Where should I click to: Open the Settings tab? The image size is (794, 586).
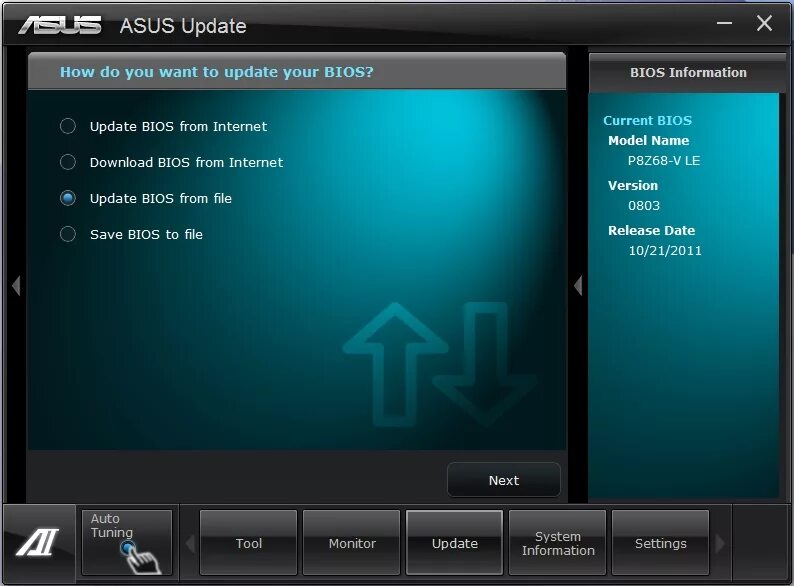pos(661,543)
